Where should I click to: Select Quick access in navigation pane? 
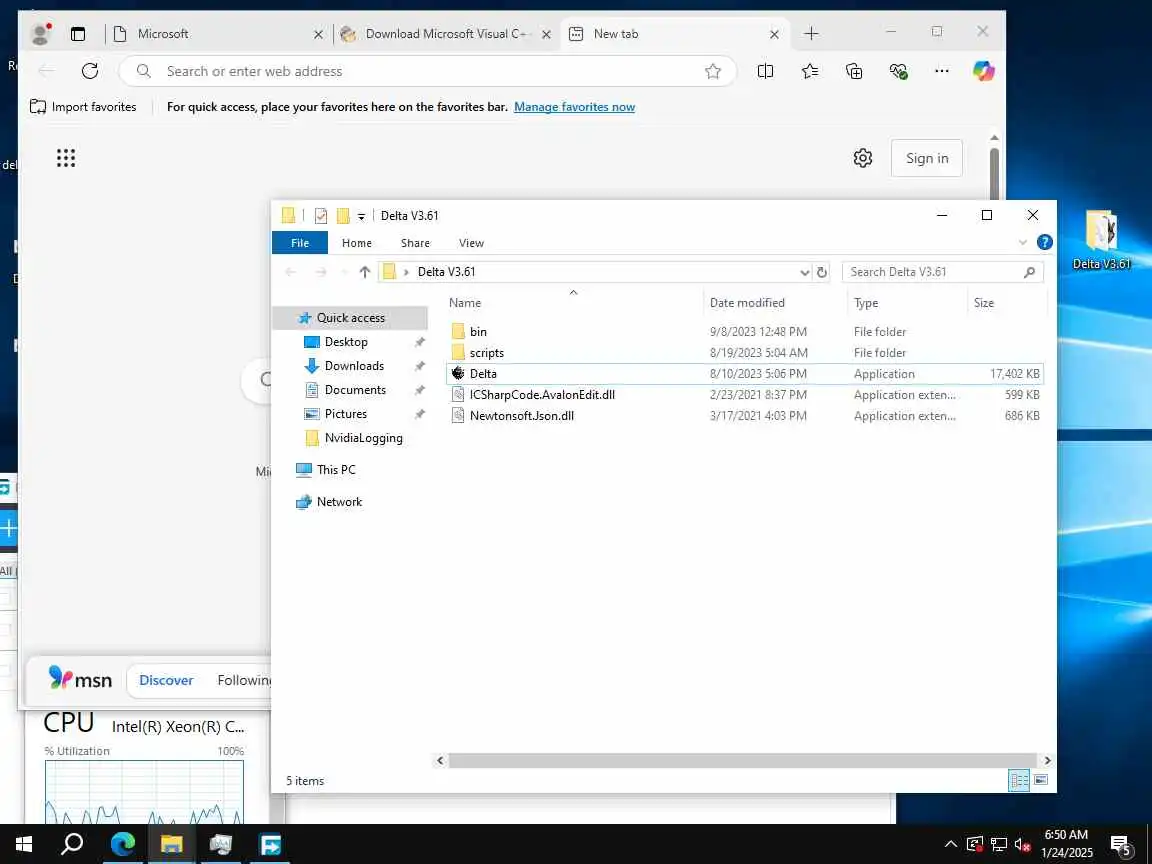pos(350,317)
